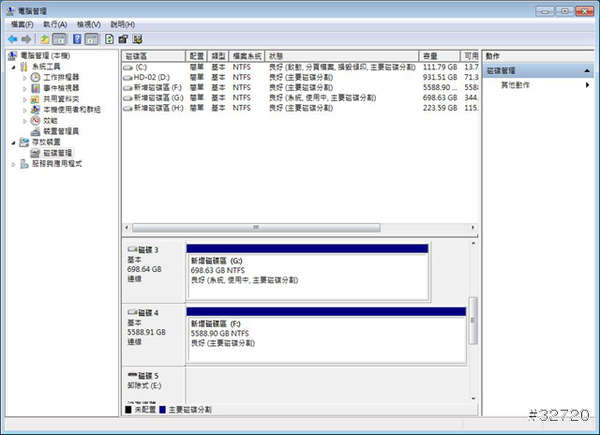Expand the 共用資料夾 tree node
This screenshot has height=435, width=600.
coord(25,98)
